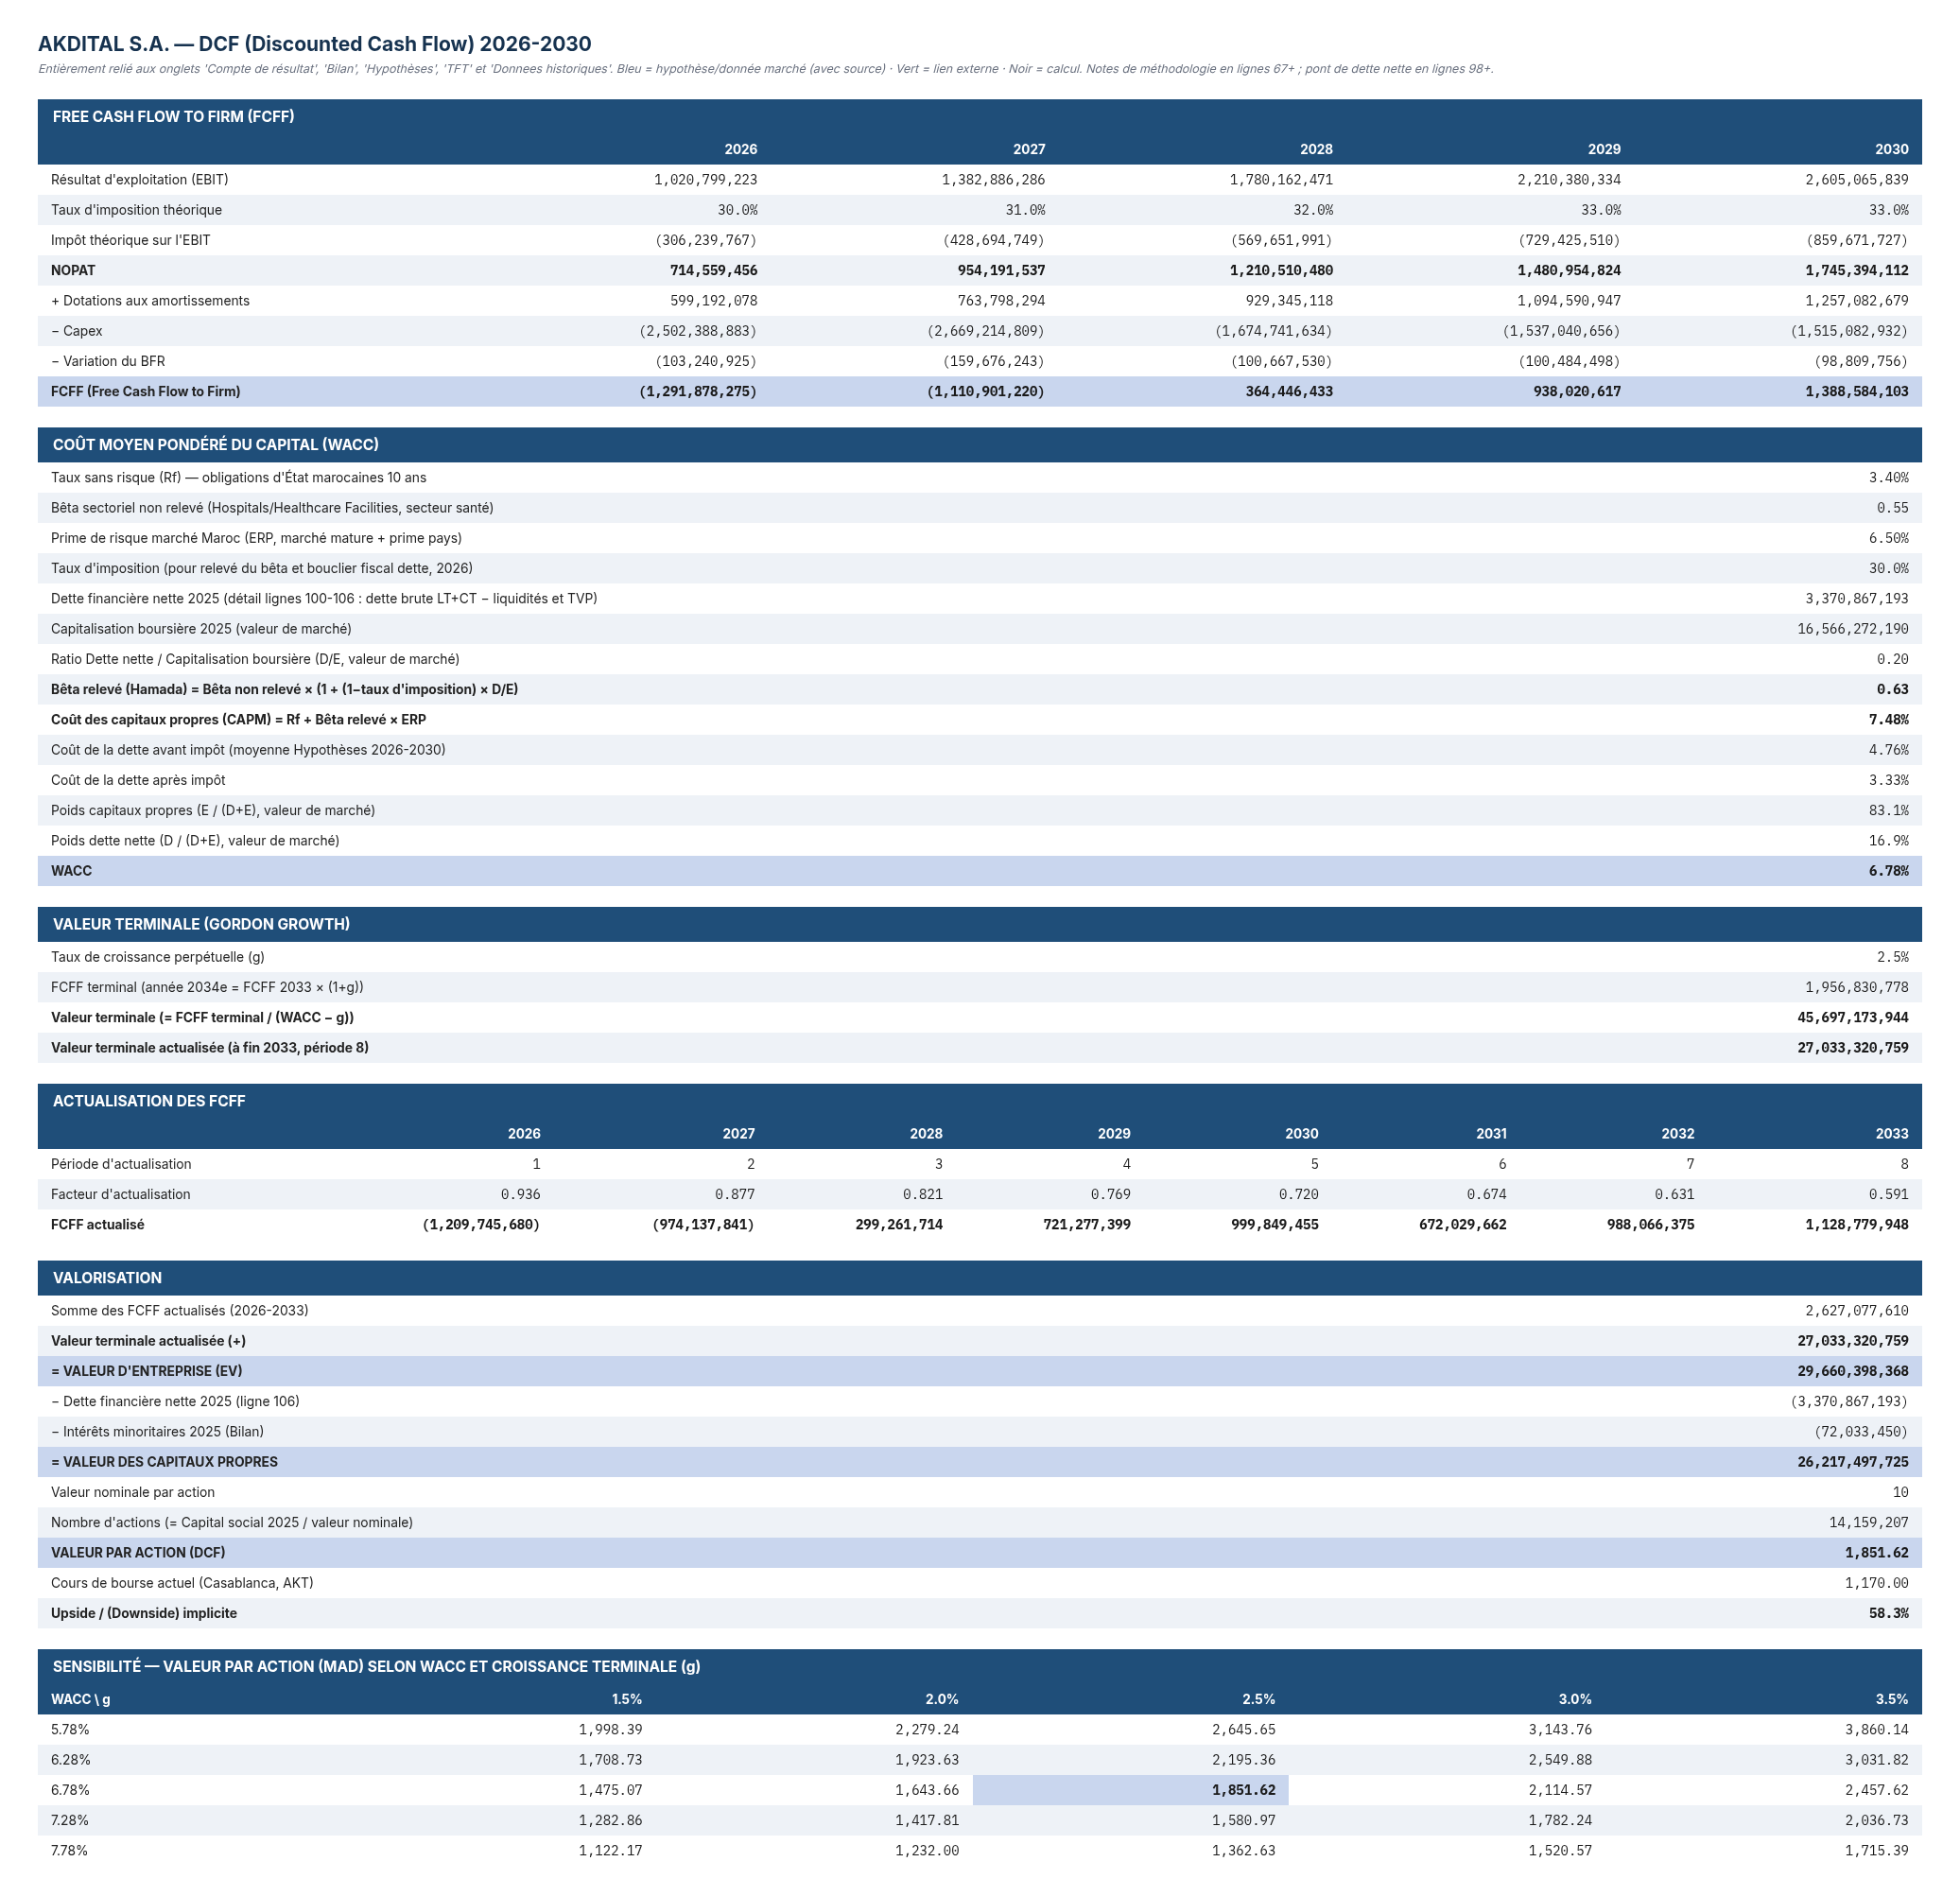
Task: Click net debt weight value "16.9%"
Action: [1888, 841]
